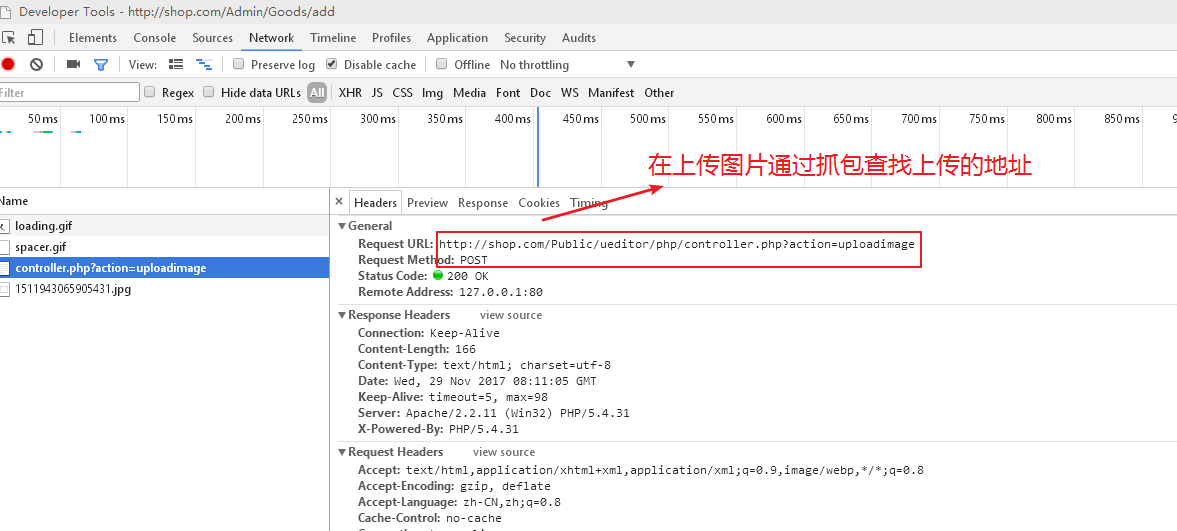Viewport: 1177px width, 531px height.
Task: Close the request details pane
Action: click(x=339, y=202)
